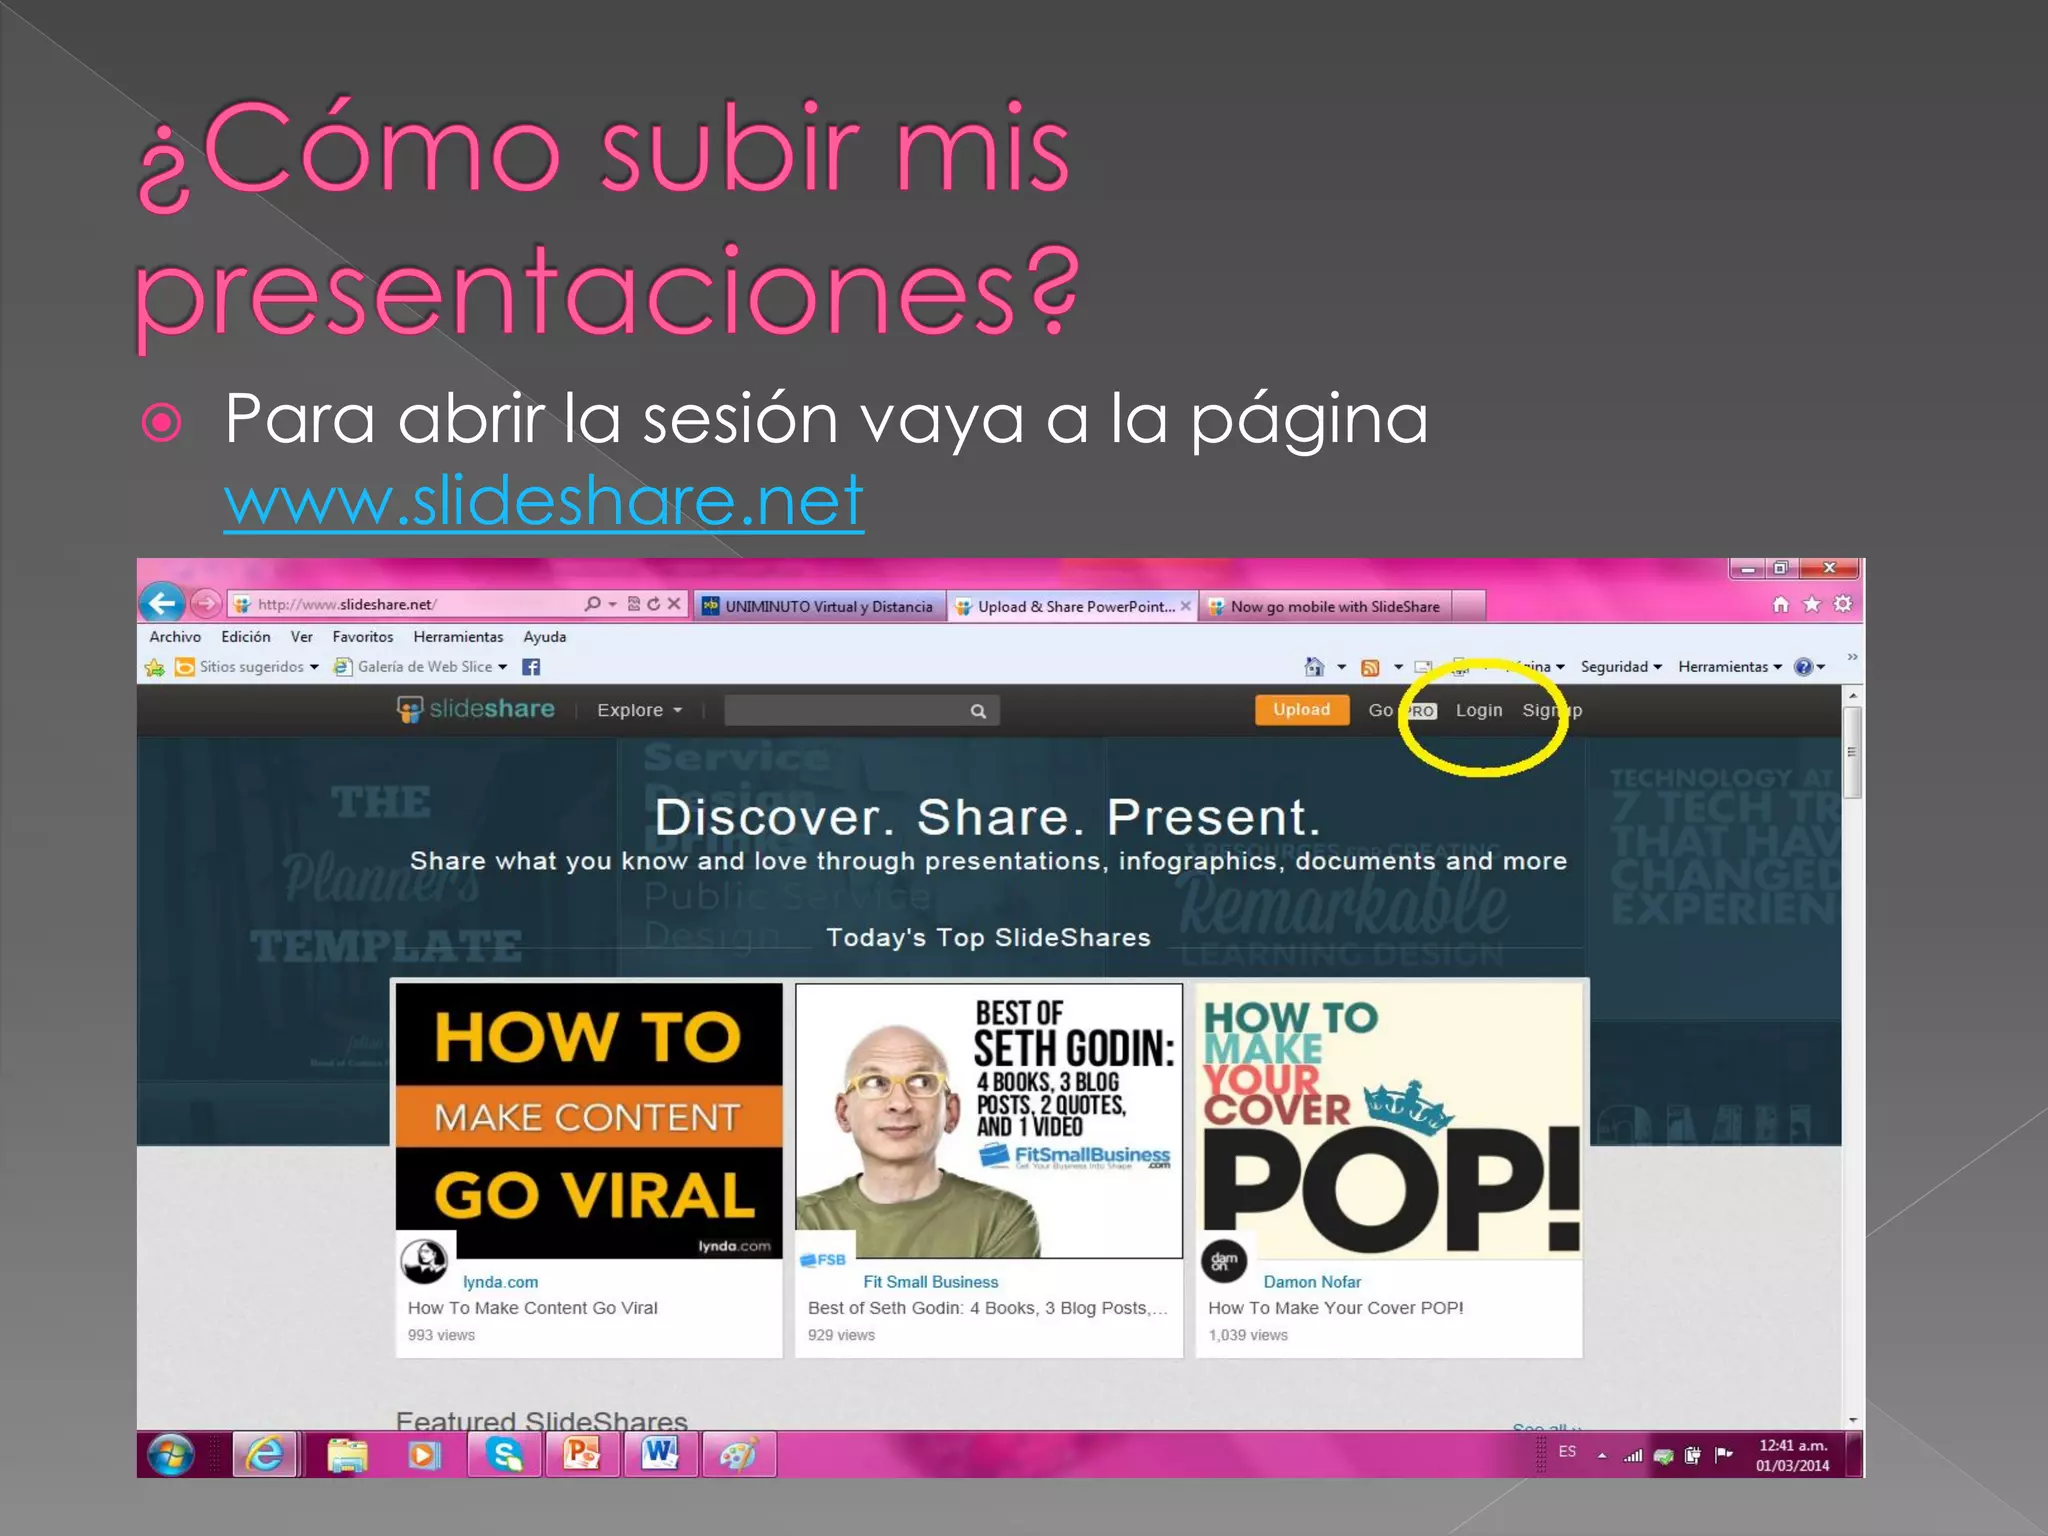Screen dimensions: 2048x1536
Task: Open Best of Seth Godin thumbnail
Action: point(989,1120)
